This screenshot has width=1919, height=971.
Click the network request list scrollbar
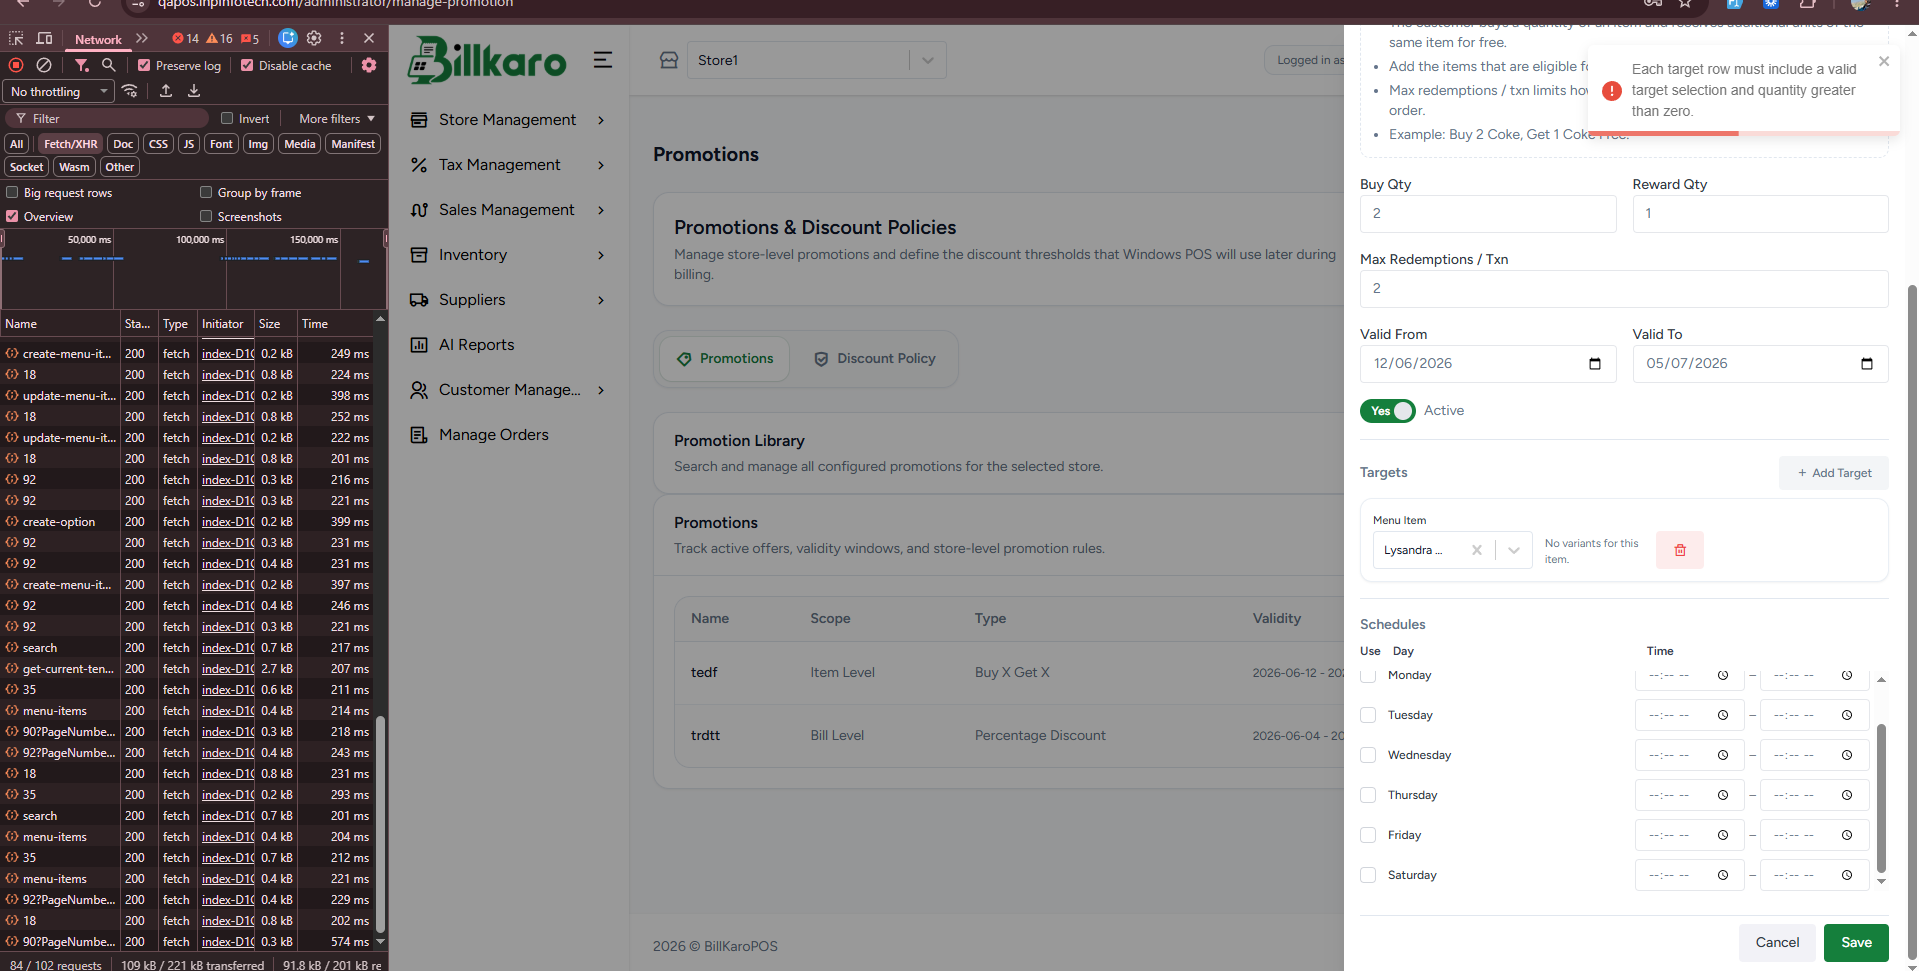click(380, 825)
